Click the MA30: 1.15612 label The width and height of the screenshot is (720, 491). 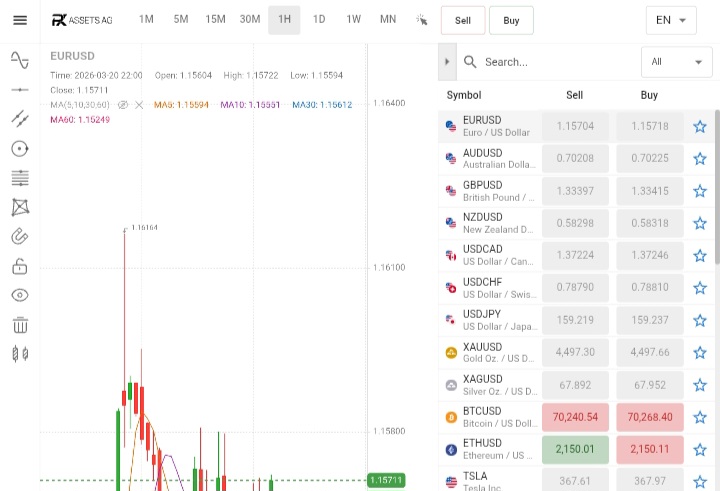[322, 105]
